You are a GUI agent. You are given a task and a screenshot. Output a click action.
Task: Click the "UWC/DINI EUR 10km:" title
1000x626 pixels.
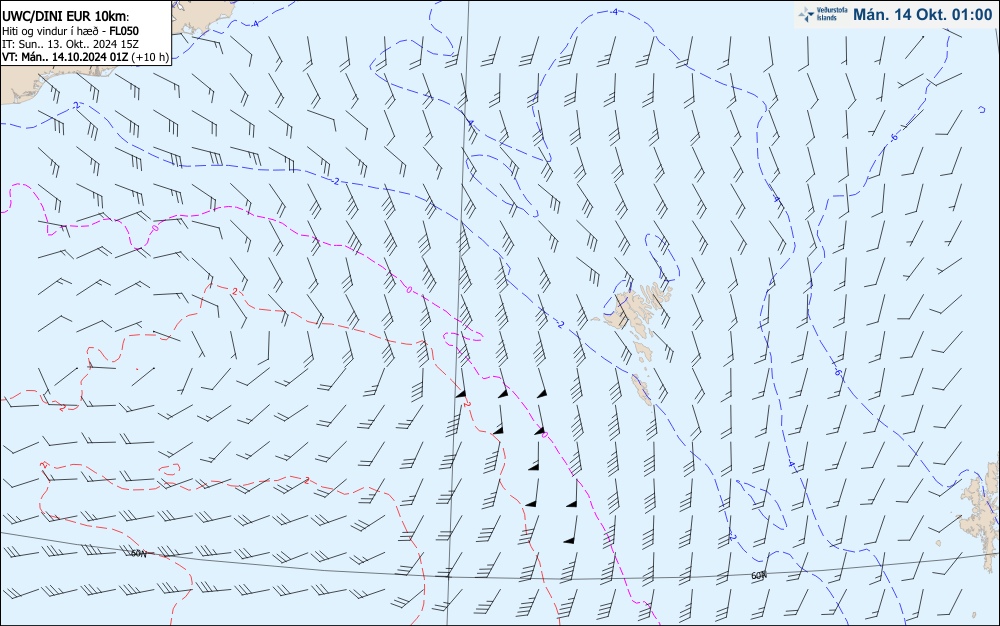66,17
